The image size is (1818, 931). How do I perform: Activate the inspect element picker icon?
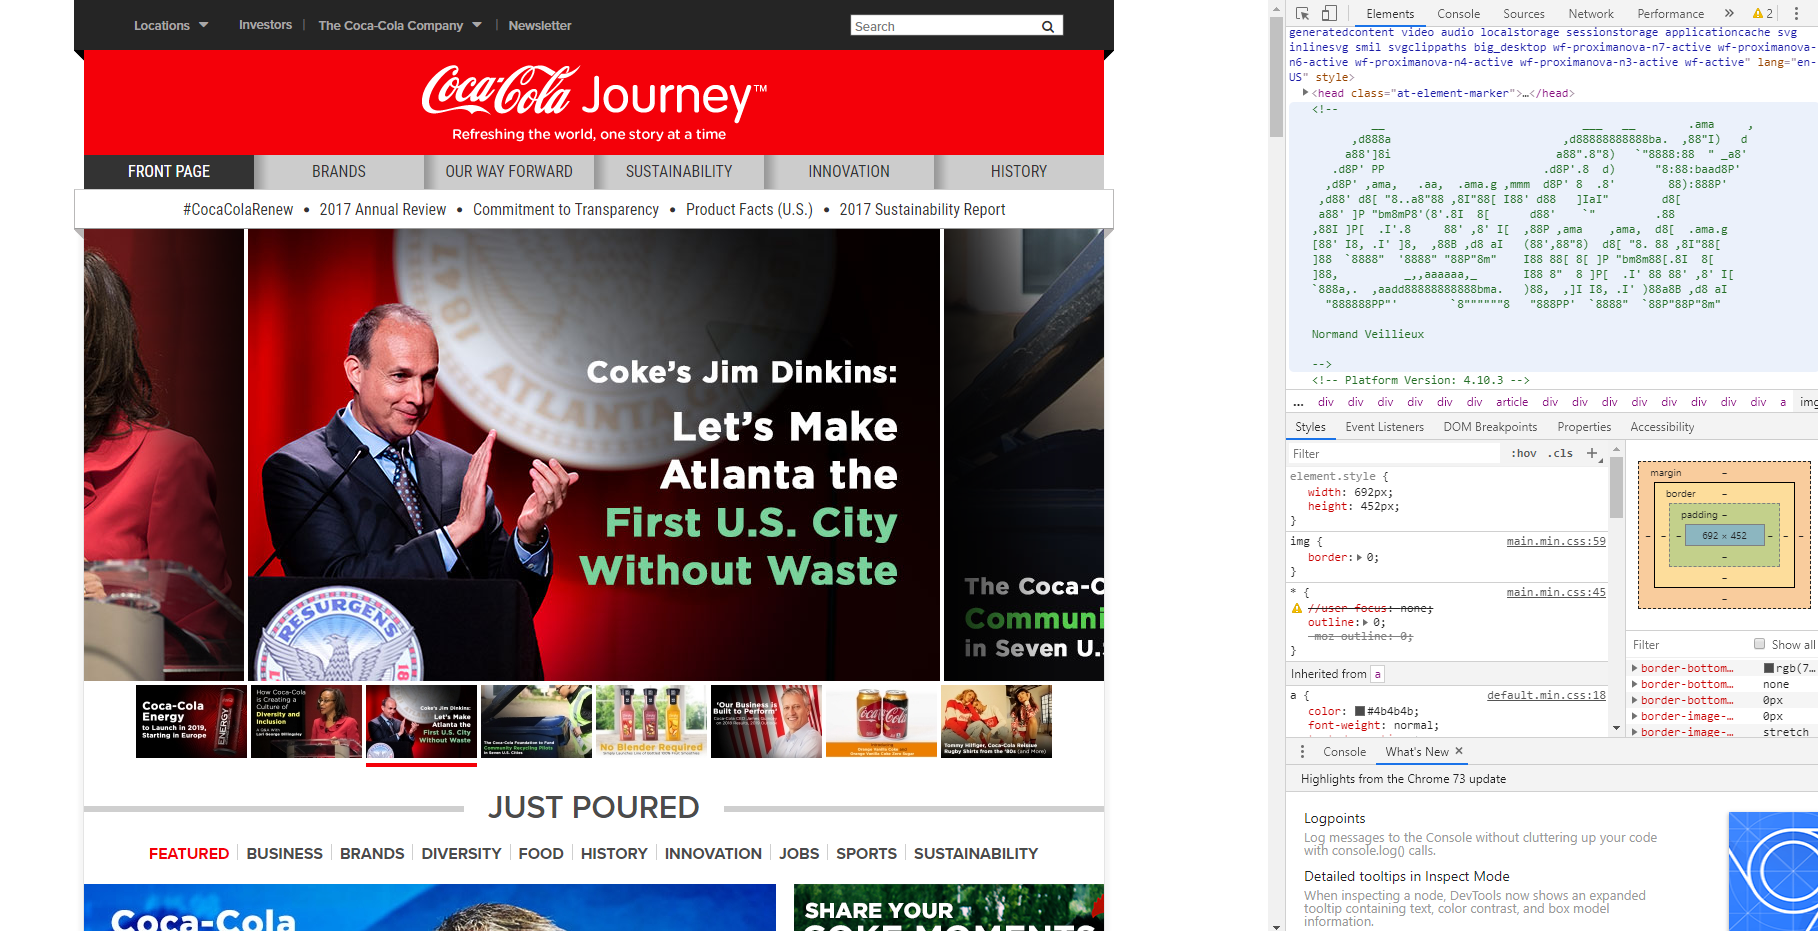pyautogui.click(x=1302, y=13)
